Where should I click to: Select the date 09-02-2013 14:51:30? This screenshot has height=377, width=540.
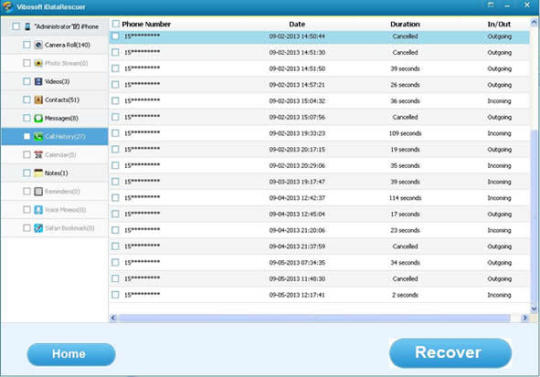[297, 52]
